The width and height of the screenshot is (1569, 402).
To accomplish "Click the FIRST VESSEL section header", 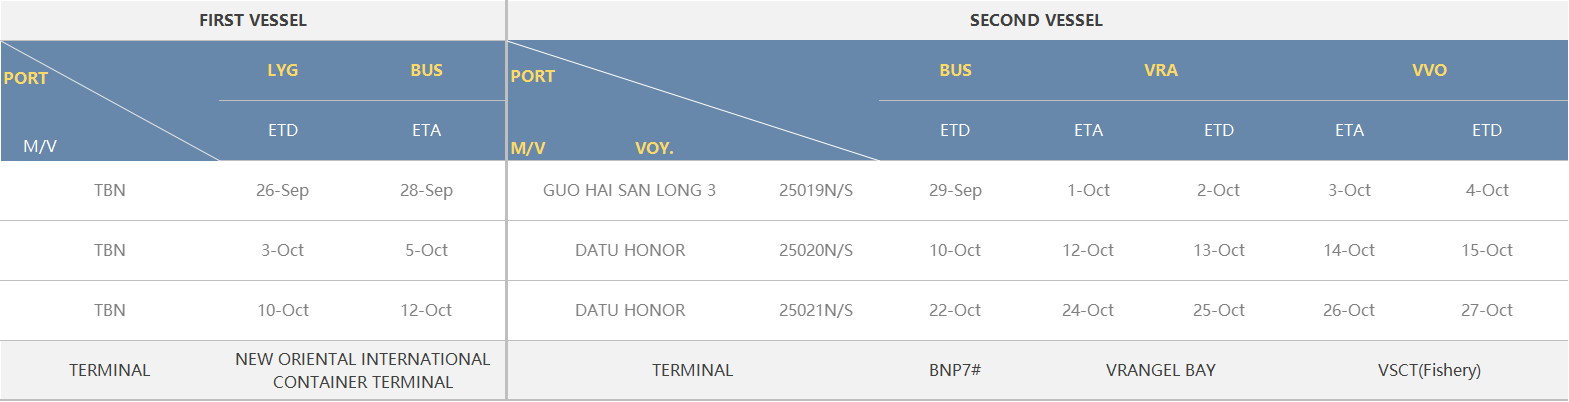I will [x=253, y=20].
